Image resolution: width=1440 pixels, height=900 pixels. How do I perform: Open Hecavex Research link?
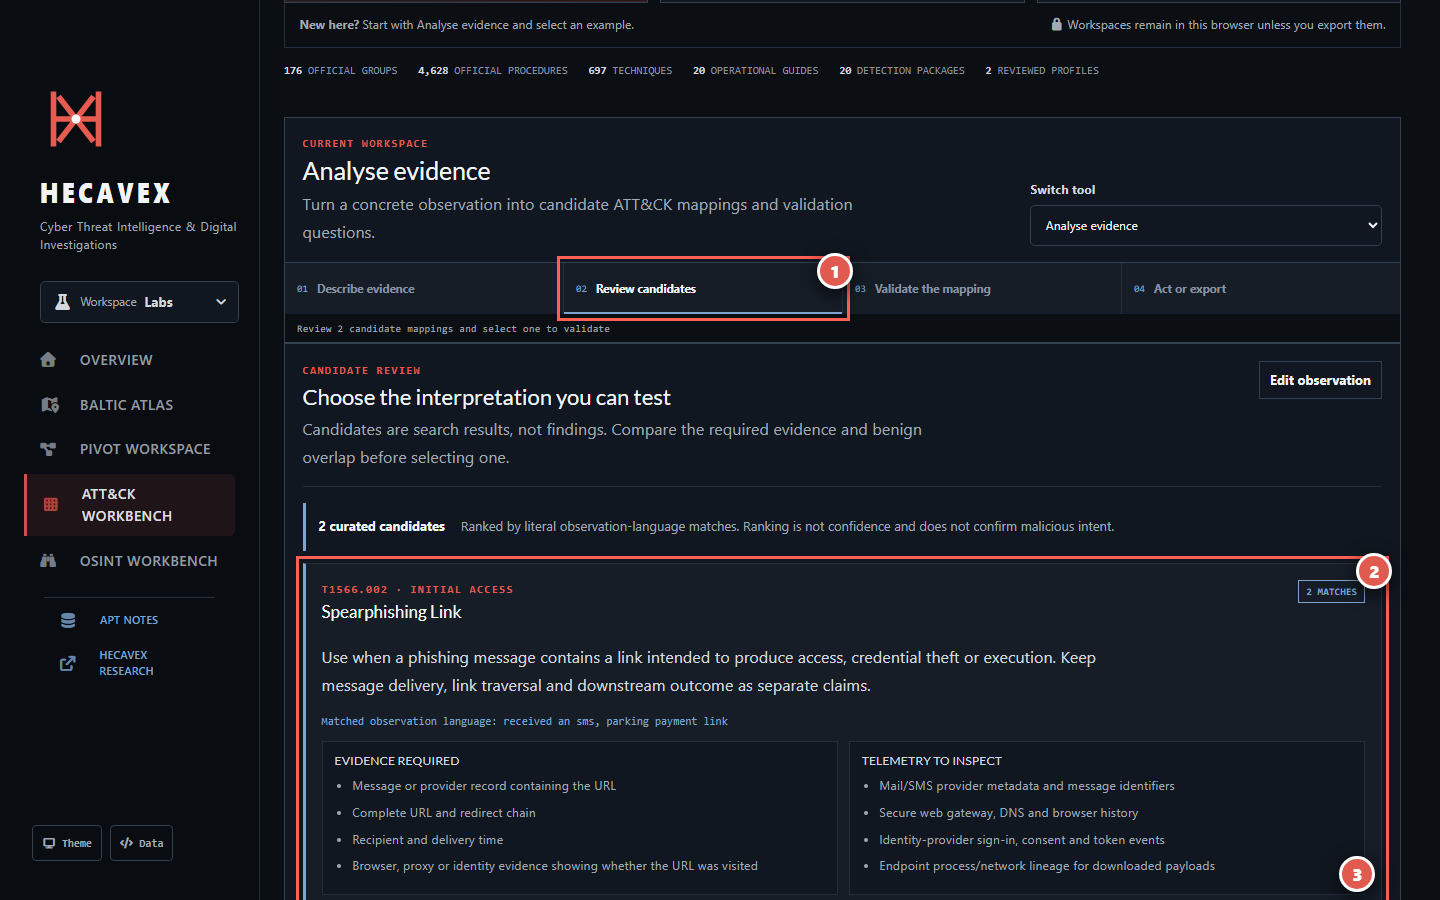[126, 663]
